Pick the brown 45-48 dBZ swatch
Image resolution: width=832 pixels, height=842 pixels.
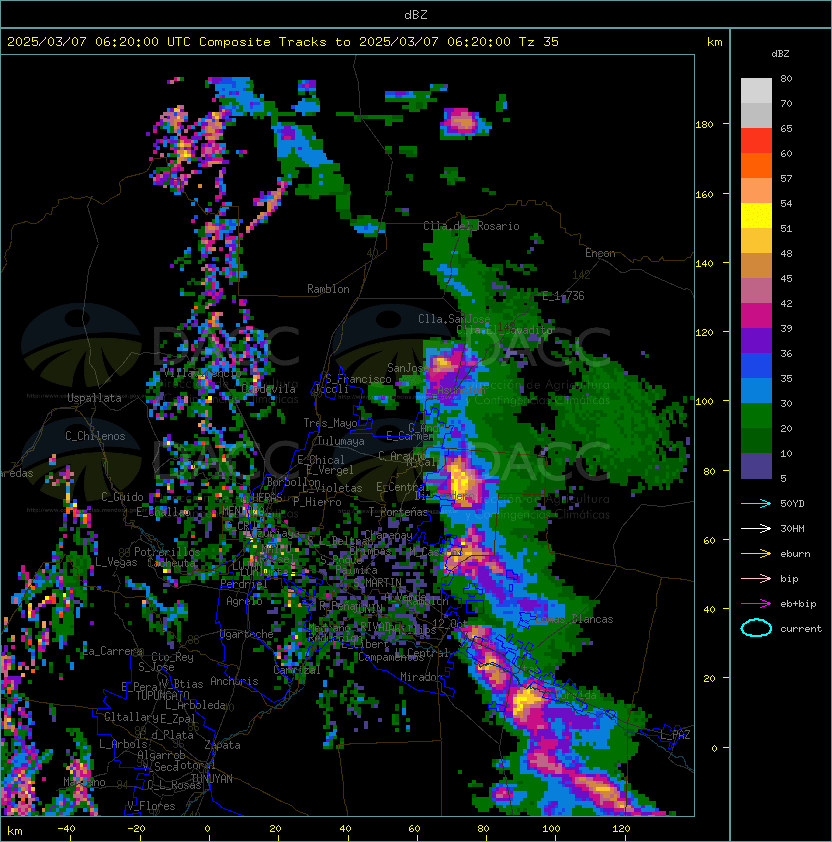click(756, 266)
